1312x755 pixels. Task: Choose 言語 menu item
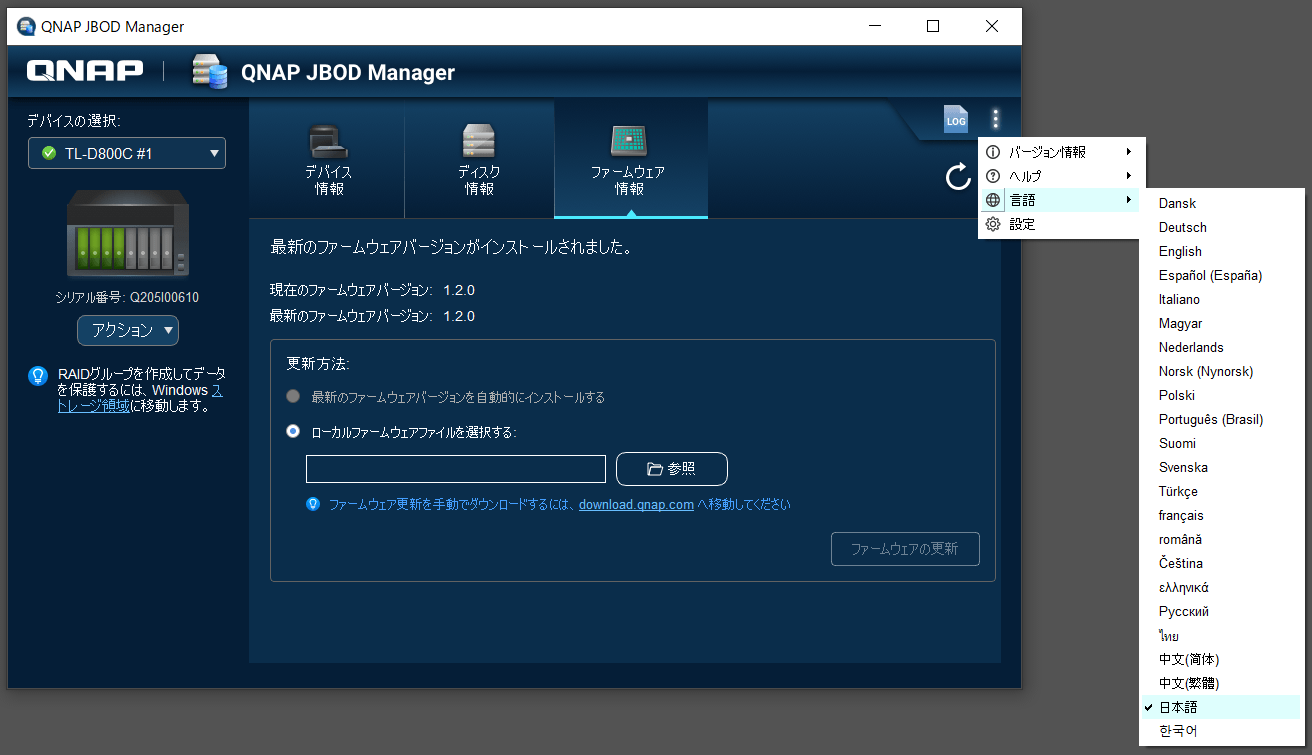pyautogui.click(x=1061, y=200)
